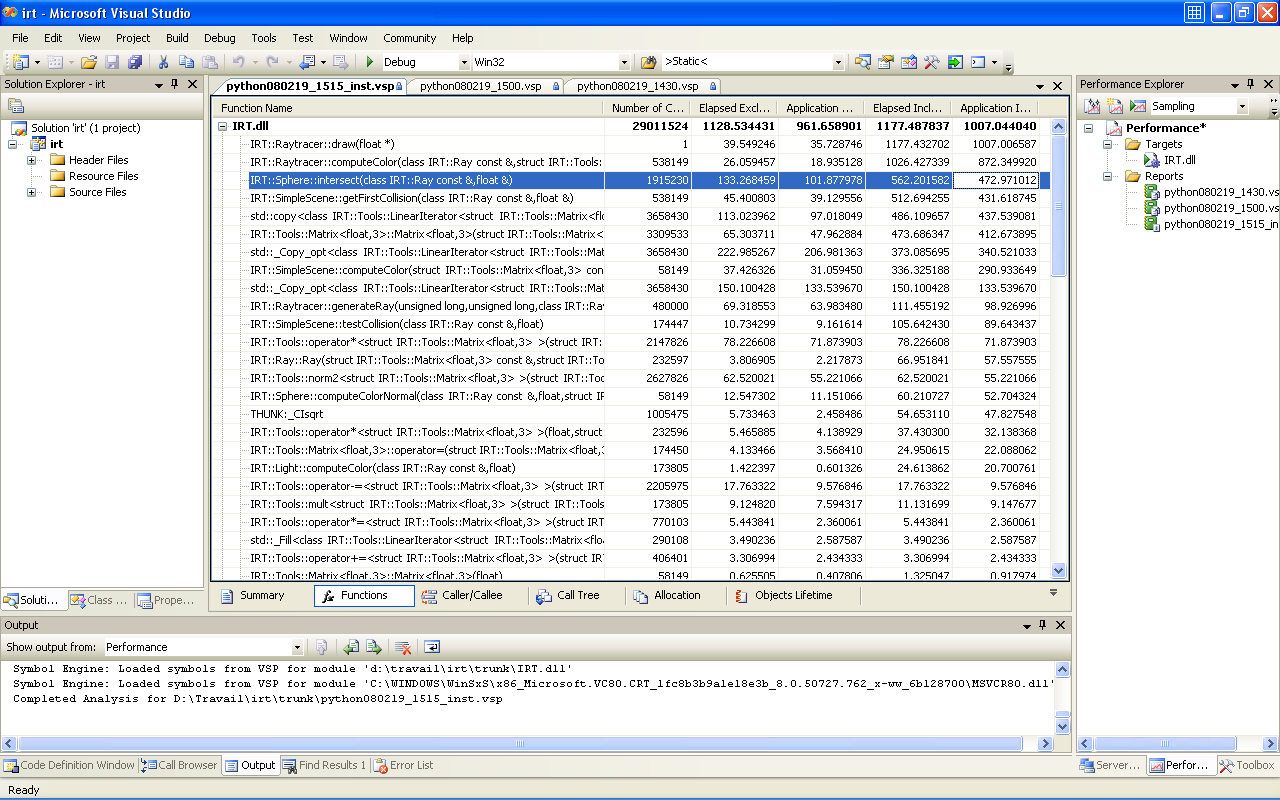Click the Output horizontal scrollbar

[x=520, y=743]
